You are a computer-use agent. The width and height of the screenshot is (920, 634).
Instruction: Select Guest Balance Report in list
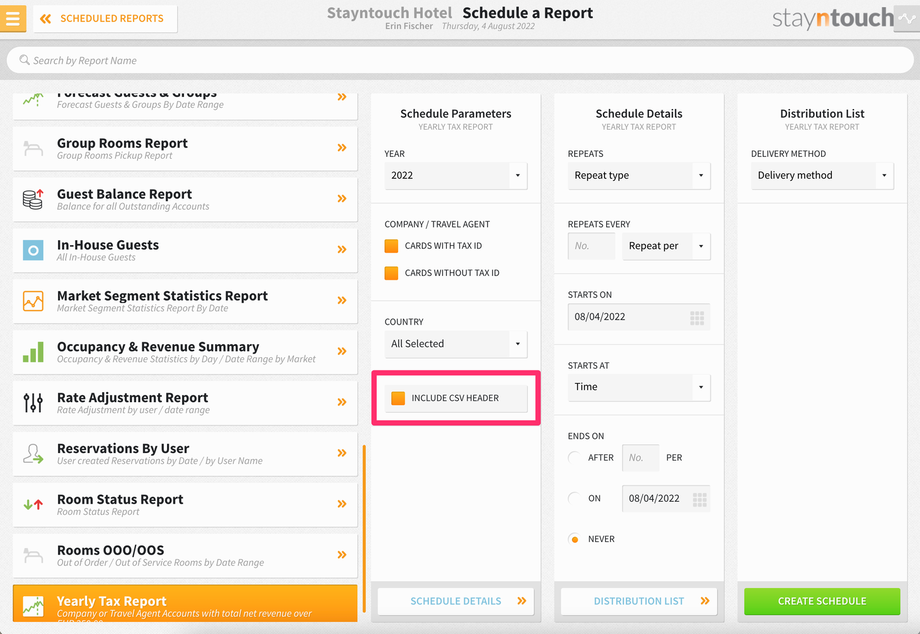pos(185,199)
